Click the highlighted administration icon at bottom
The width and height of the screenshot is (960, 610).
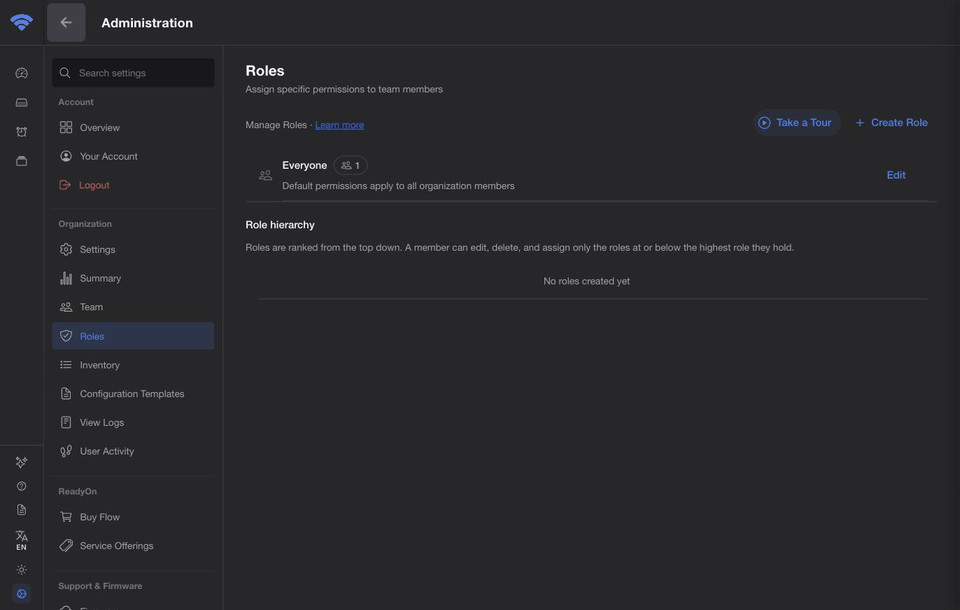click(x=21, y=593)
